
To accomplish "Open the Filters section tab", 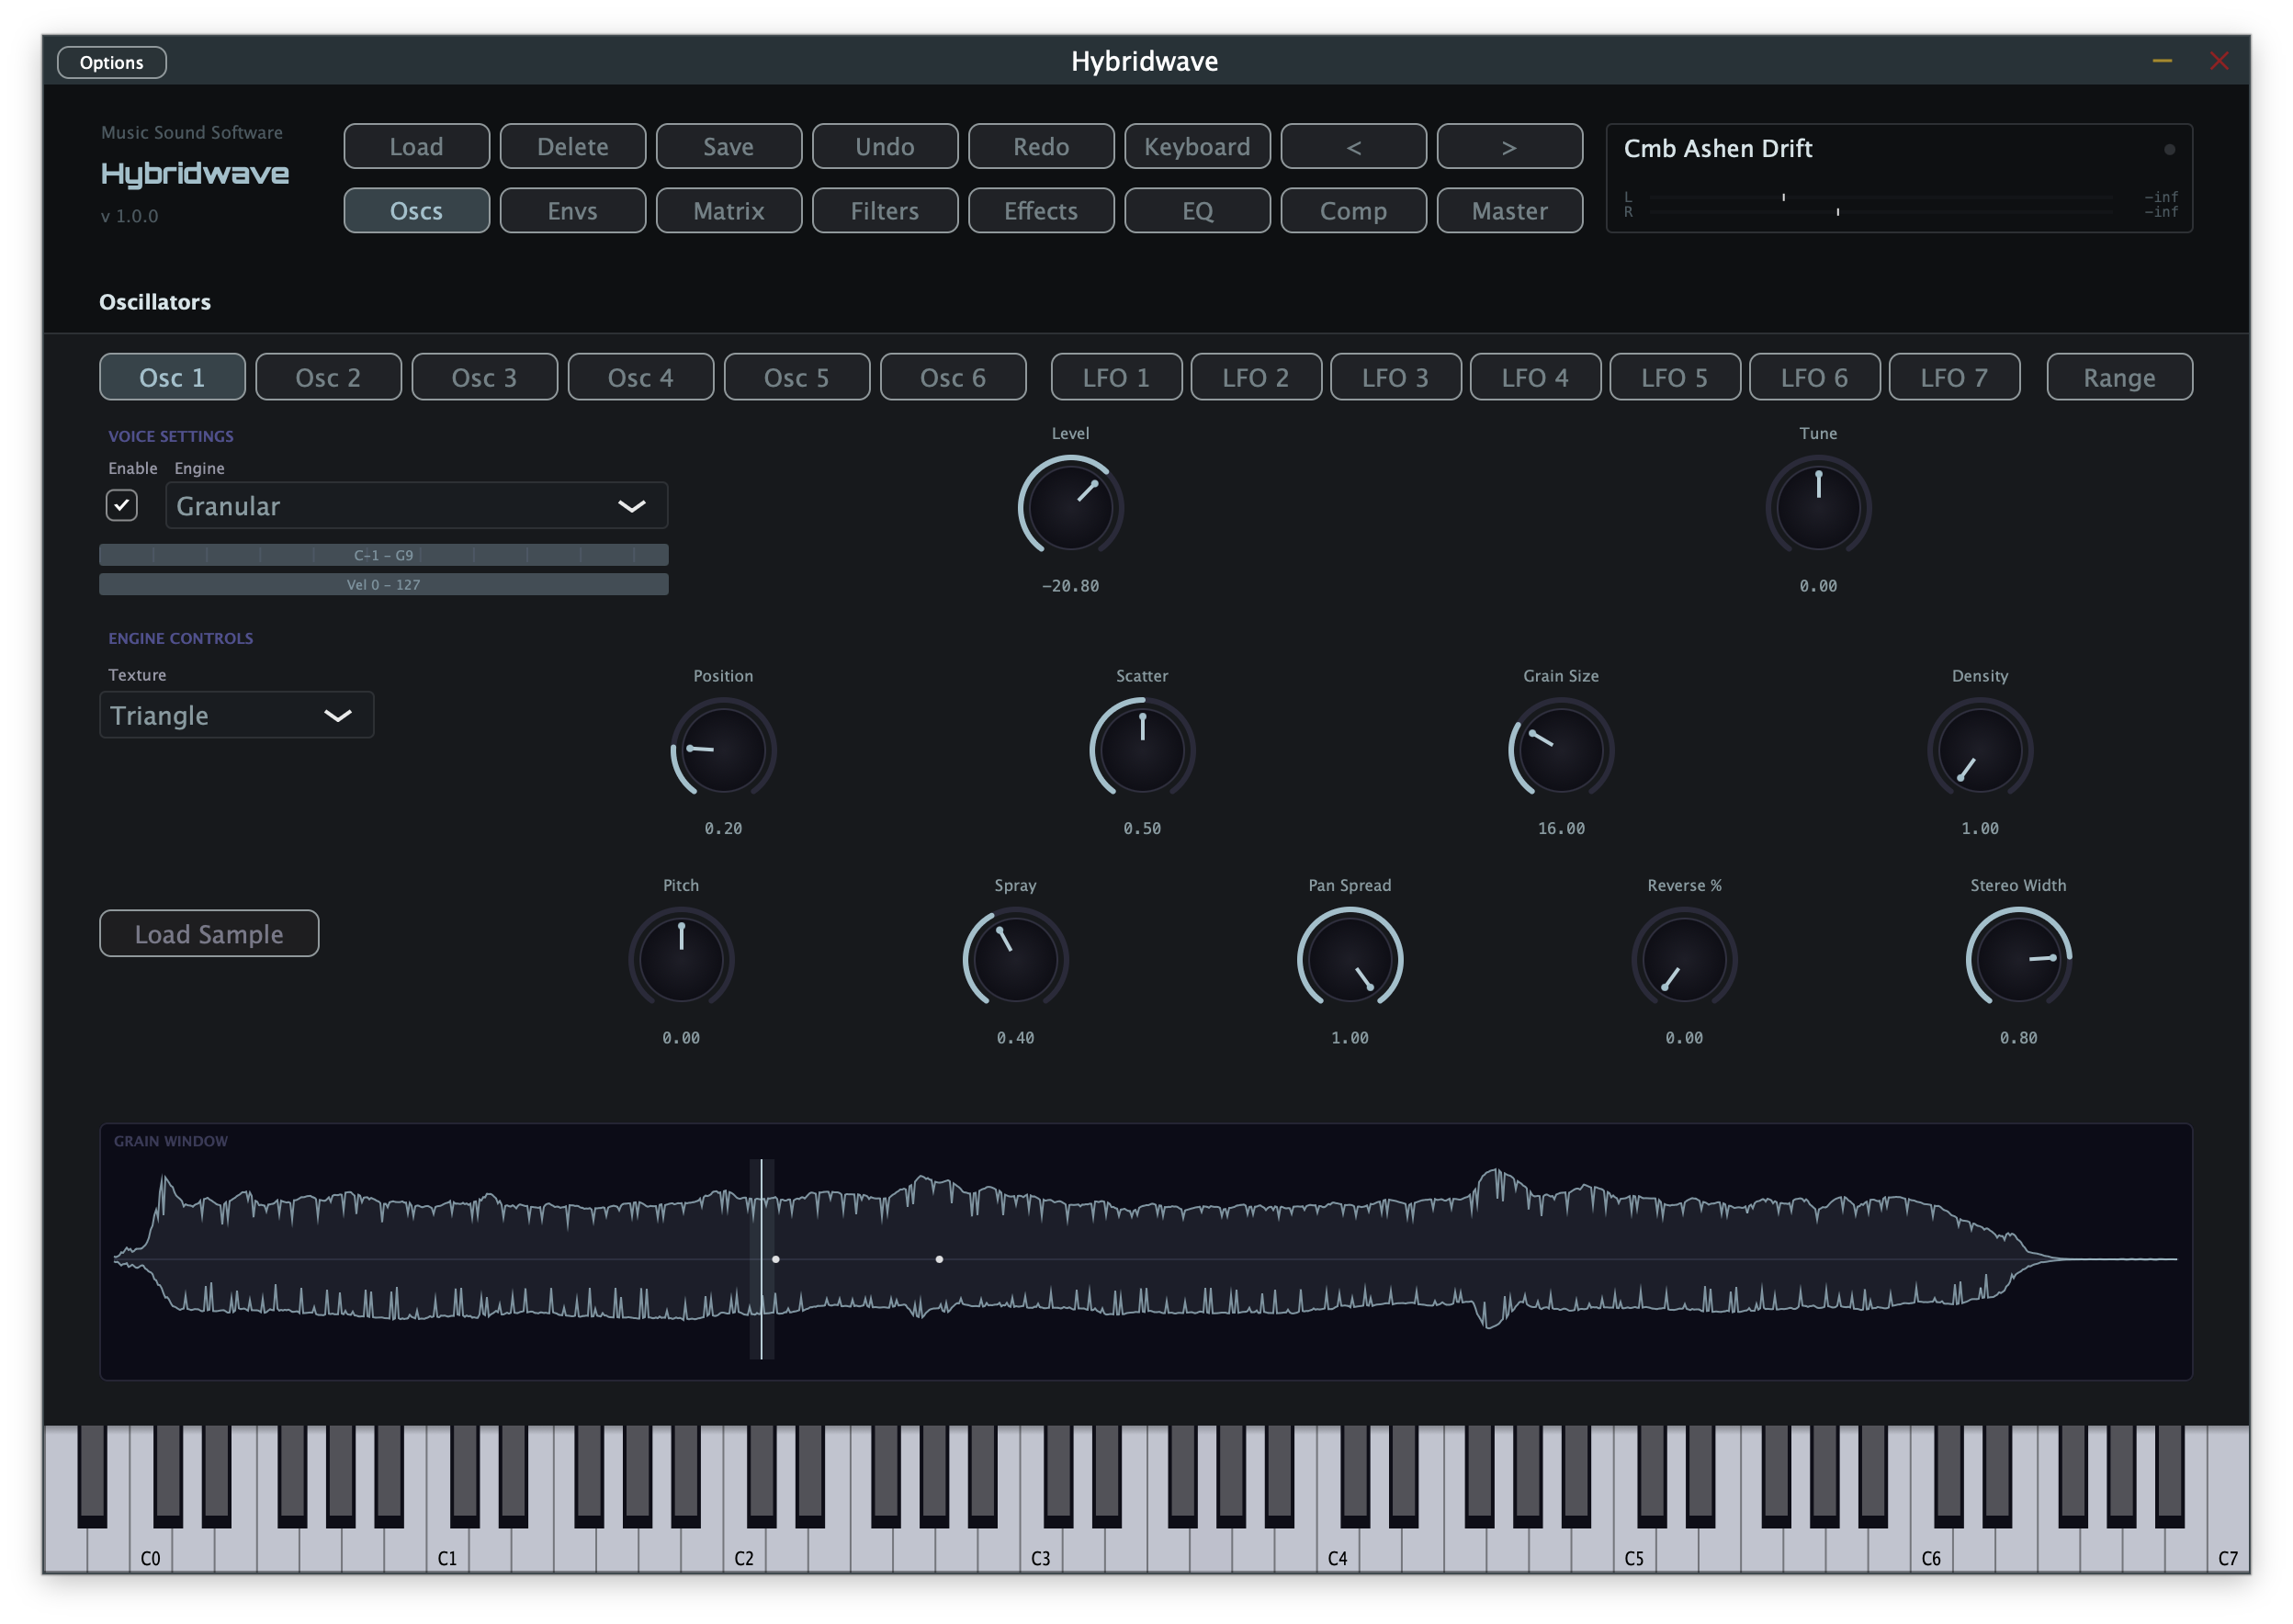I will point(884,210).
